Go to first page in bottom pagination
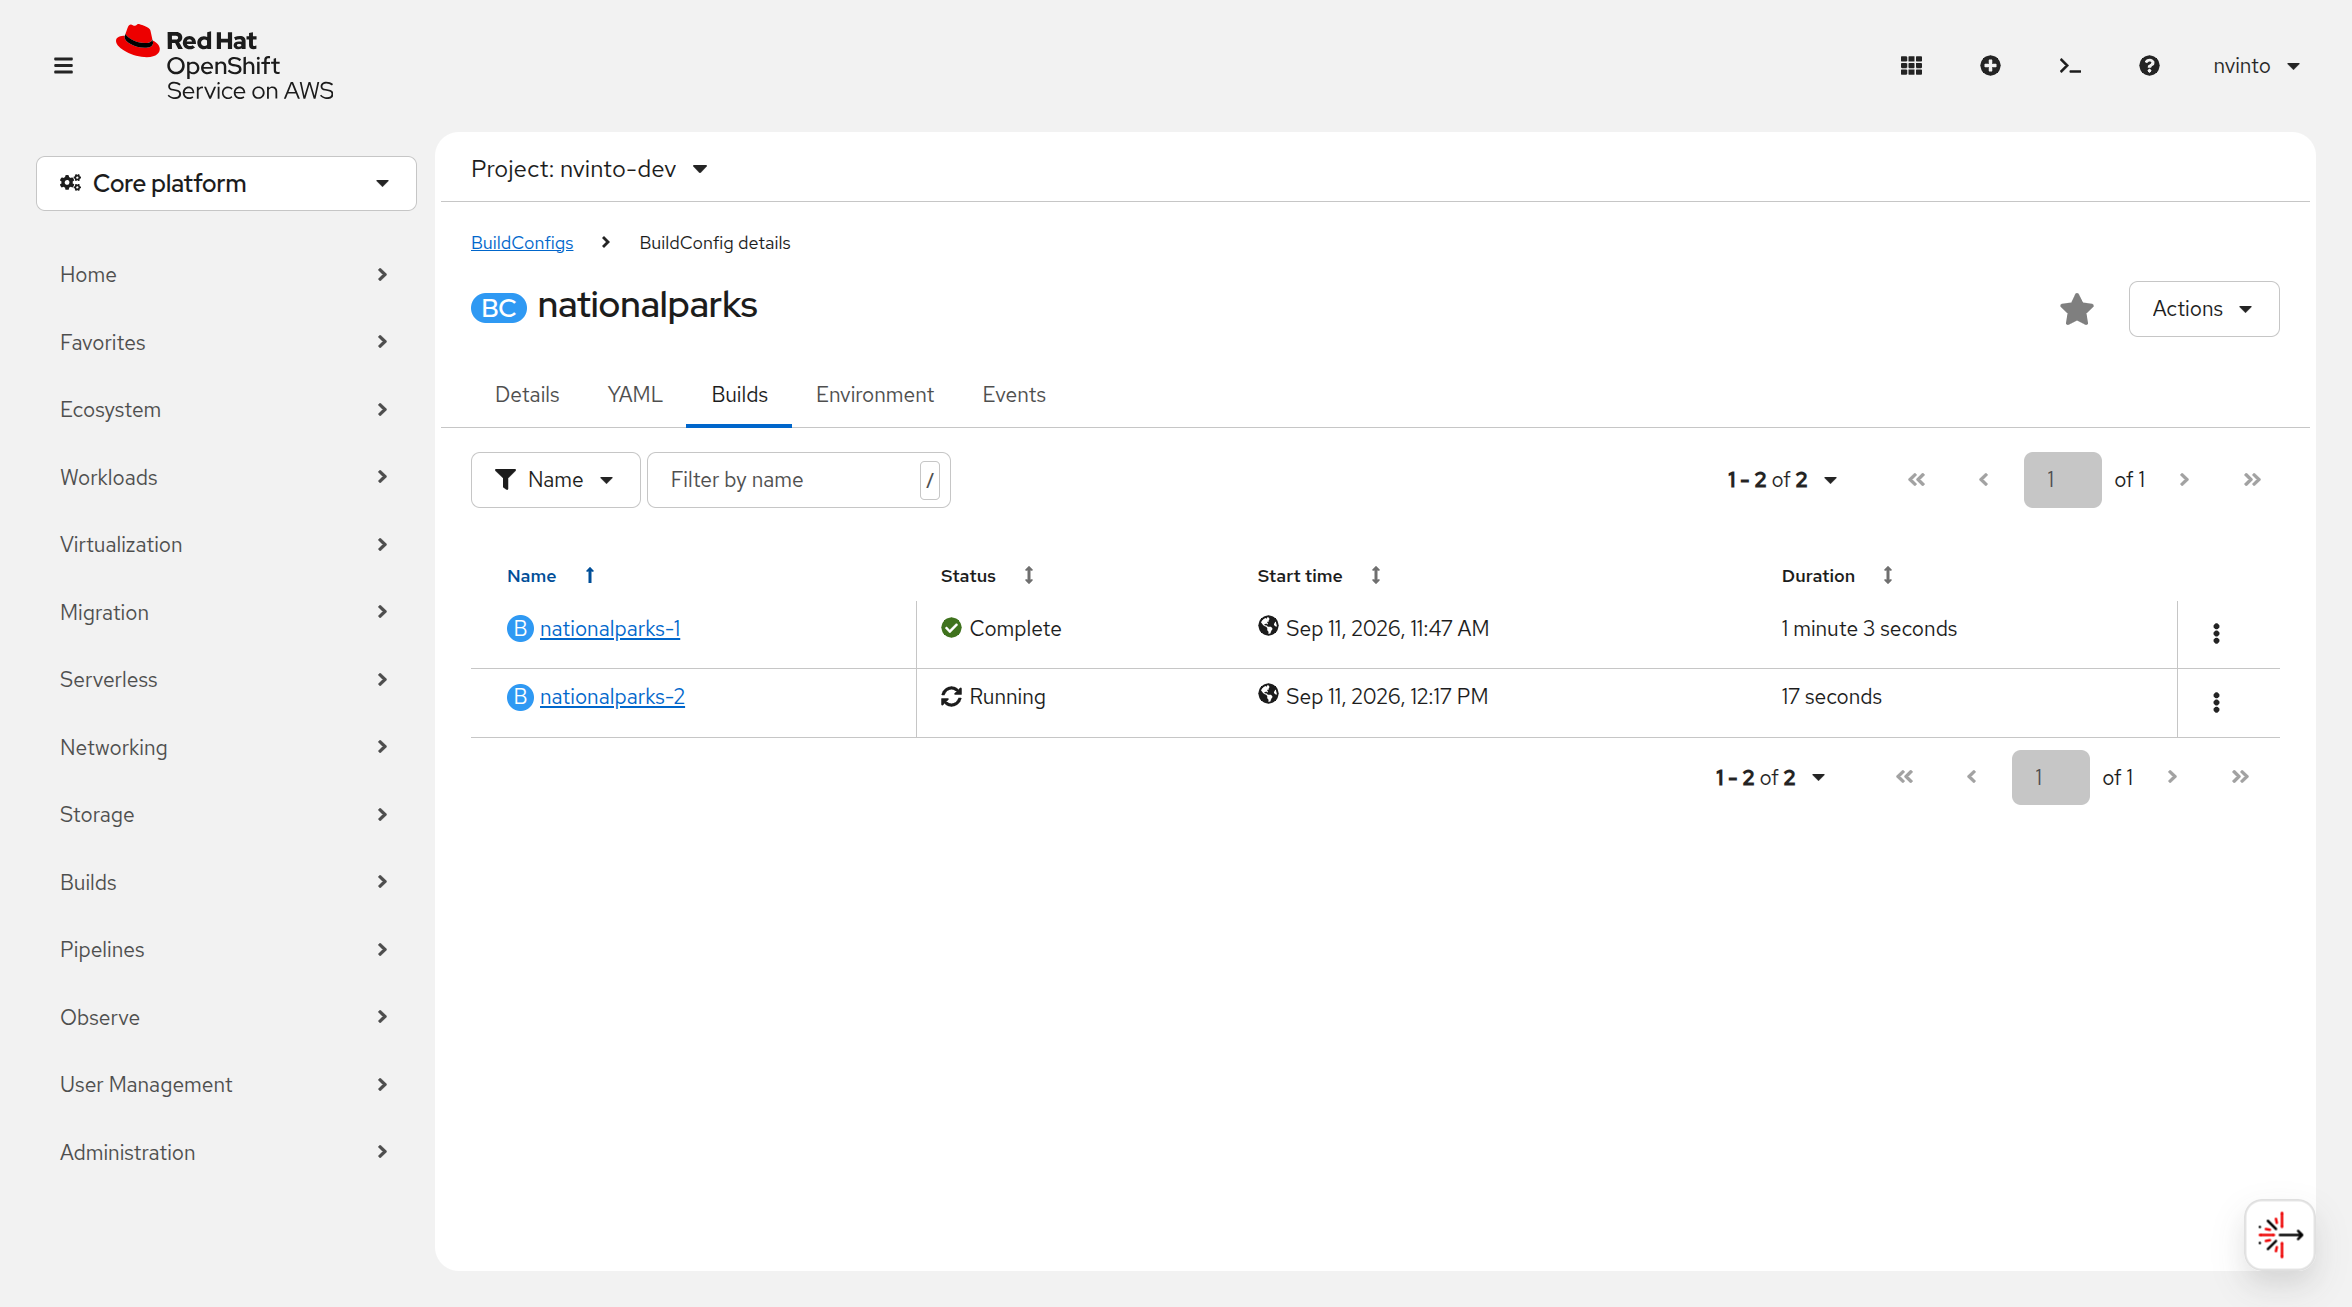The width and height of the screenshot is (2352, 1307). click(1904, 777)
